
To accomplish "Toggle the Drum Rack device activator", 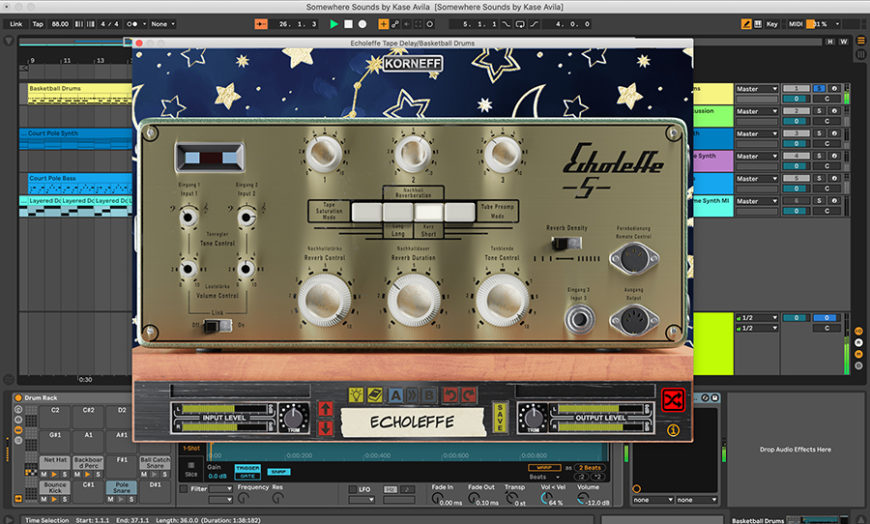I will click(18, 398).
